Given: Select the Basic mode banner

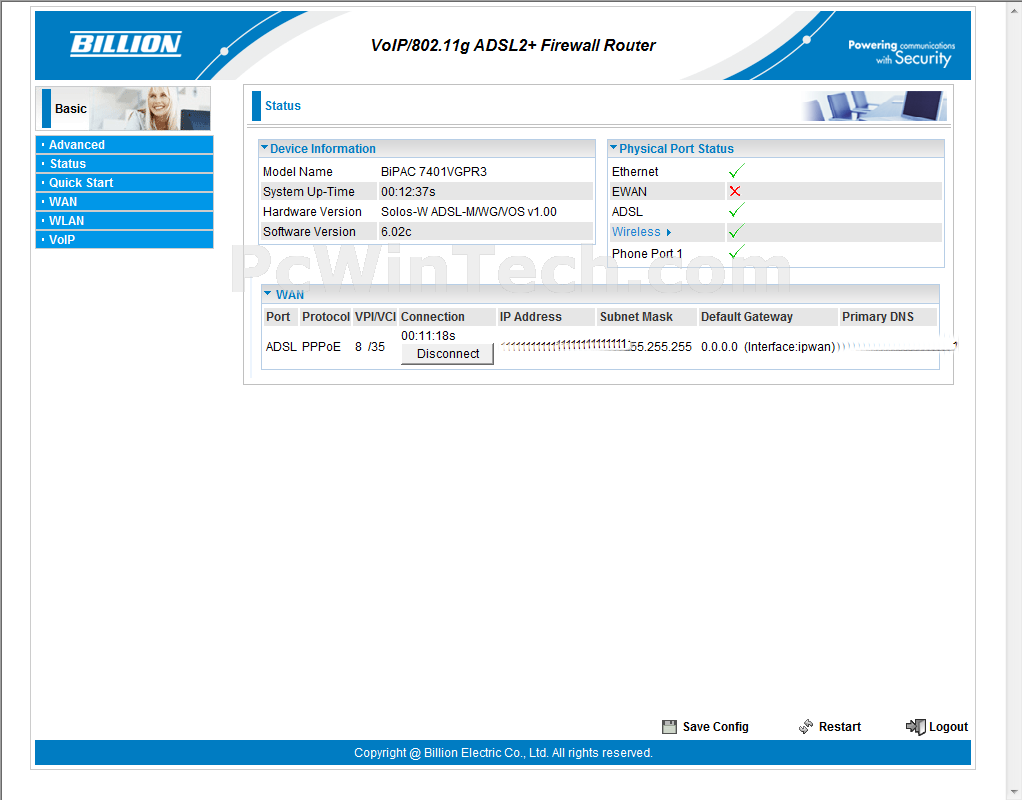Looking at the screenshot, I should [123, 108].
